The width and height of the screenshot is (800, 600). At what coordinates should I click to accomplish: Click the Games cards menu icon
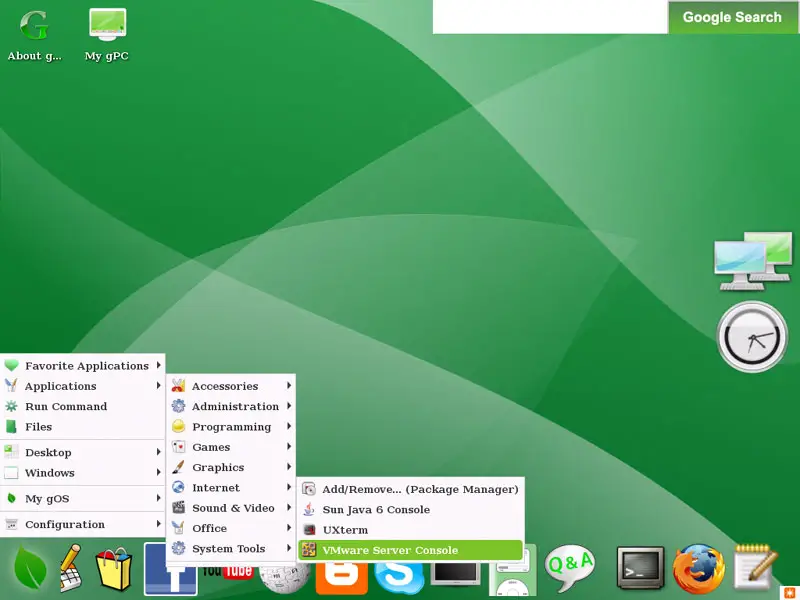pos(178,447)
